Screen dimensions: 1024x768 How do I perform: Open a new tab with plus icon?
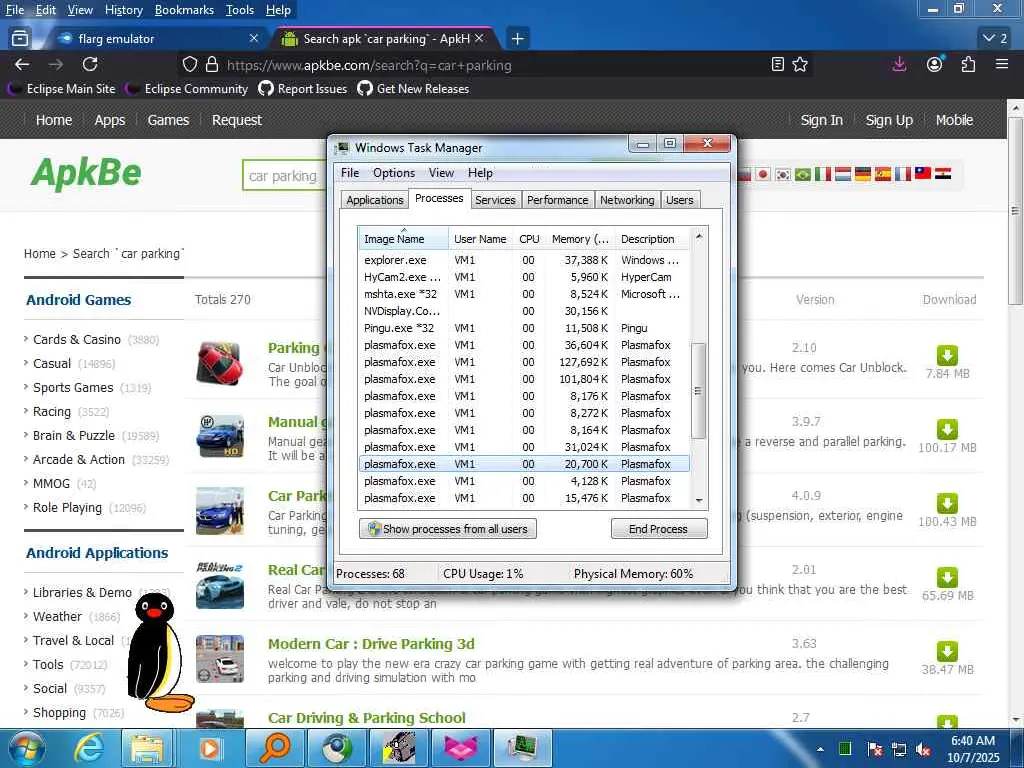pos(517,39)
